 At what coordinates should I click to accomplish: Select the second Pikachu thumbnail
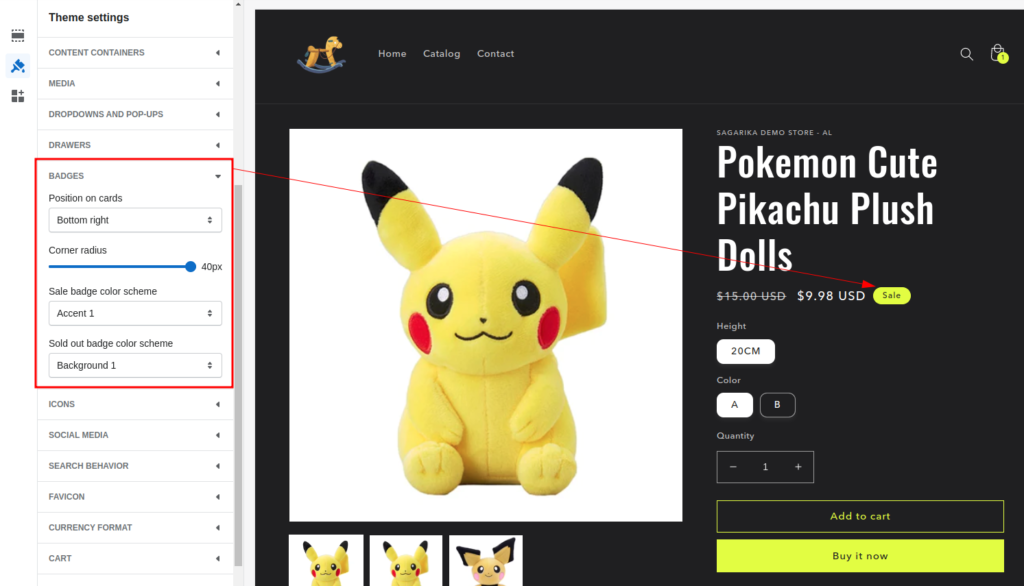406,561
